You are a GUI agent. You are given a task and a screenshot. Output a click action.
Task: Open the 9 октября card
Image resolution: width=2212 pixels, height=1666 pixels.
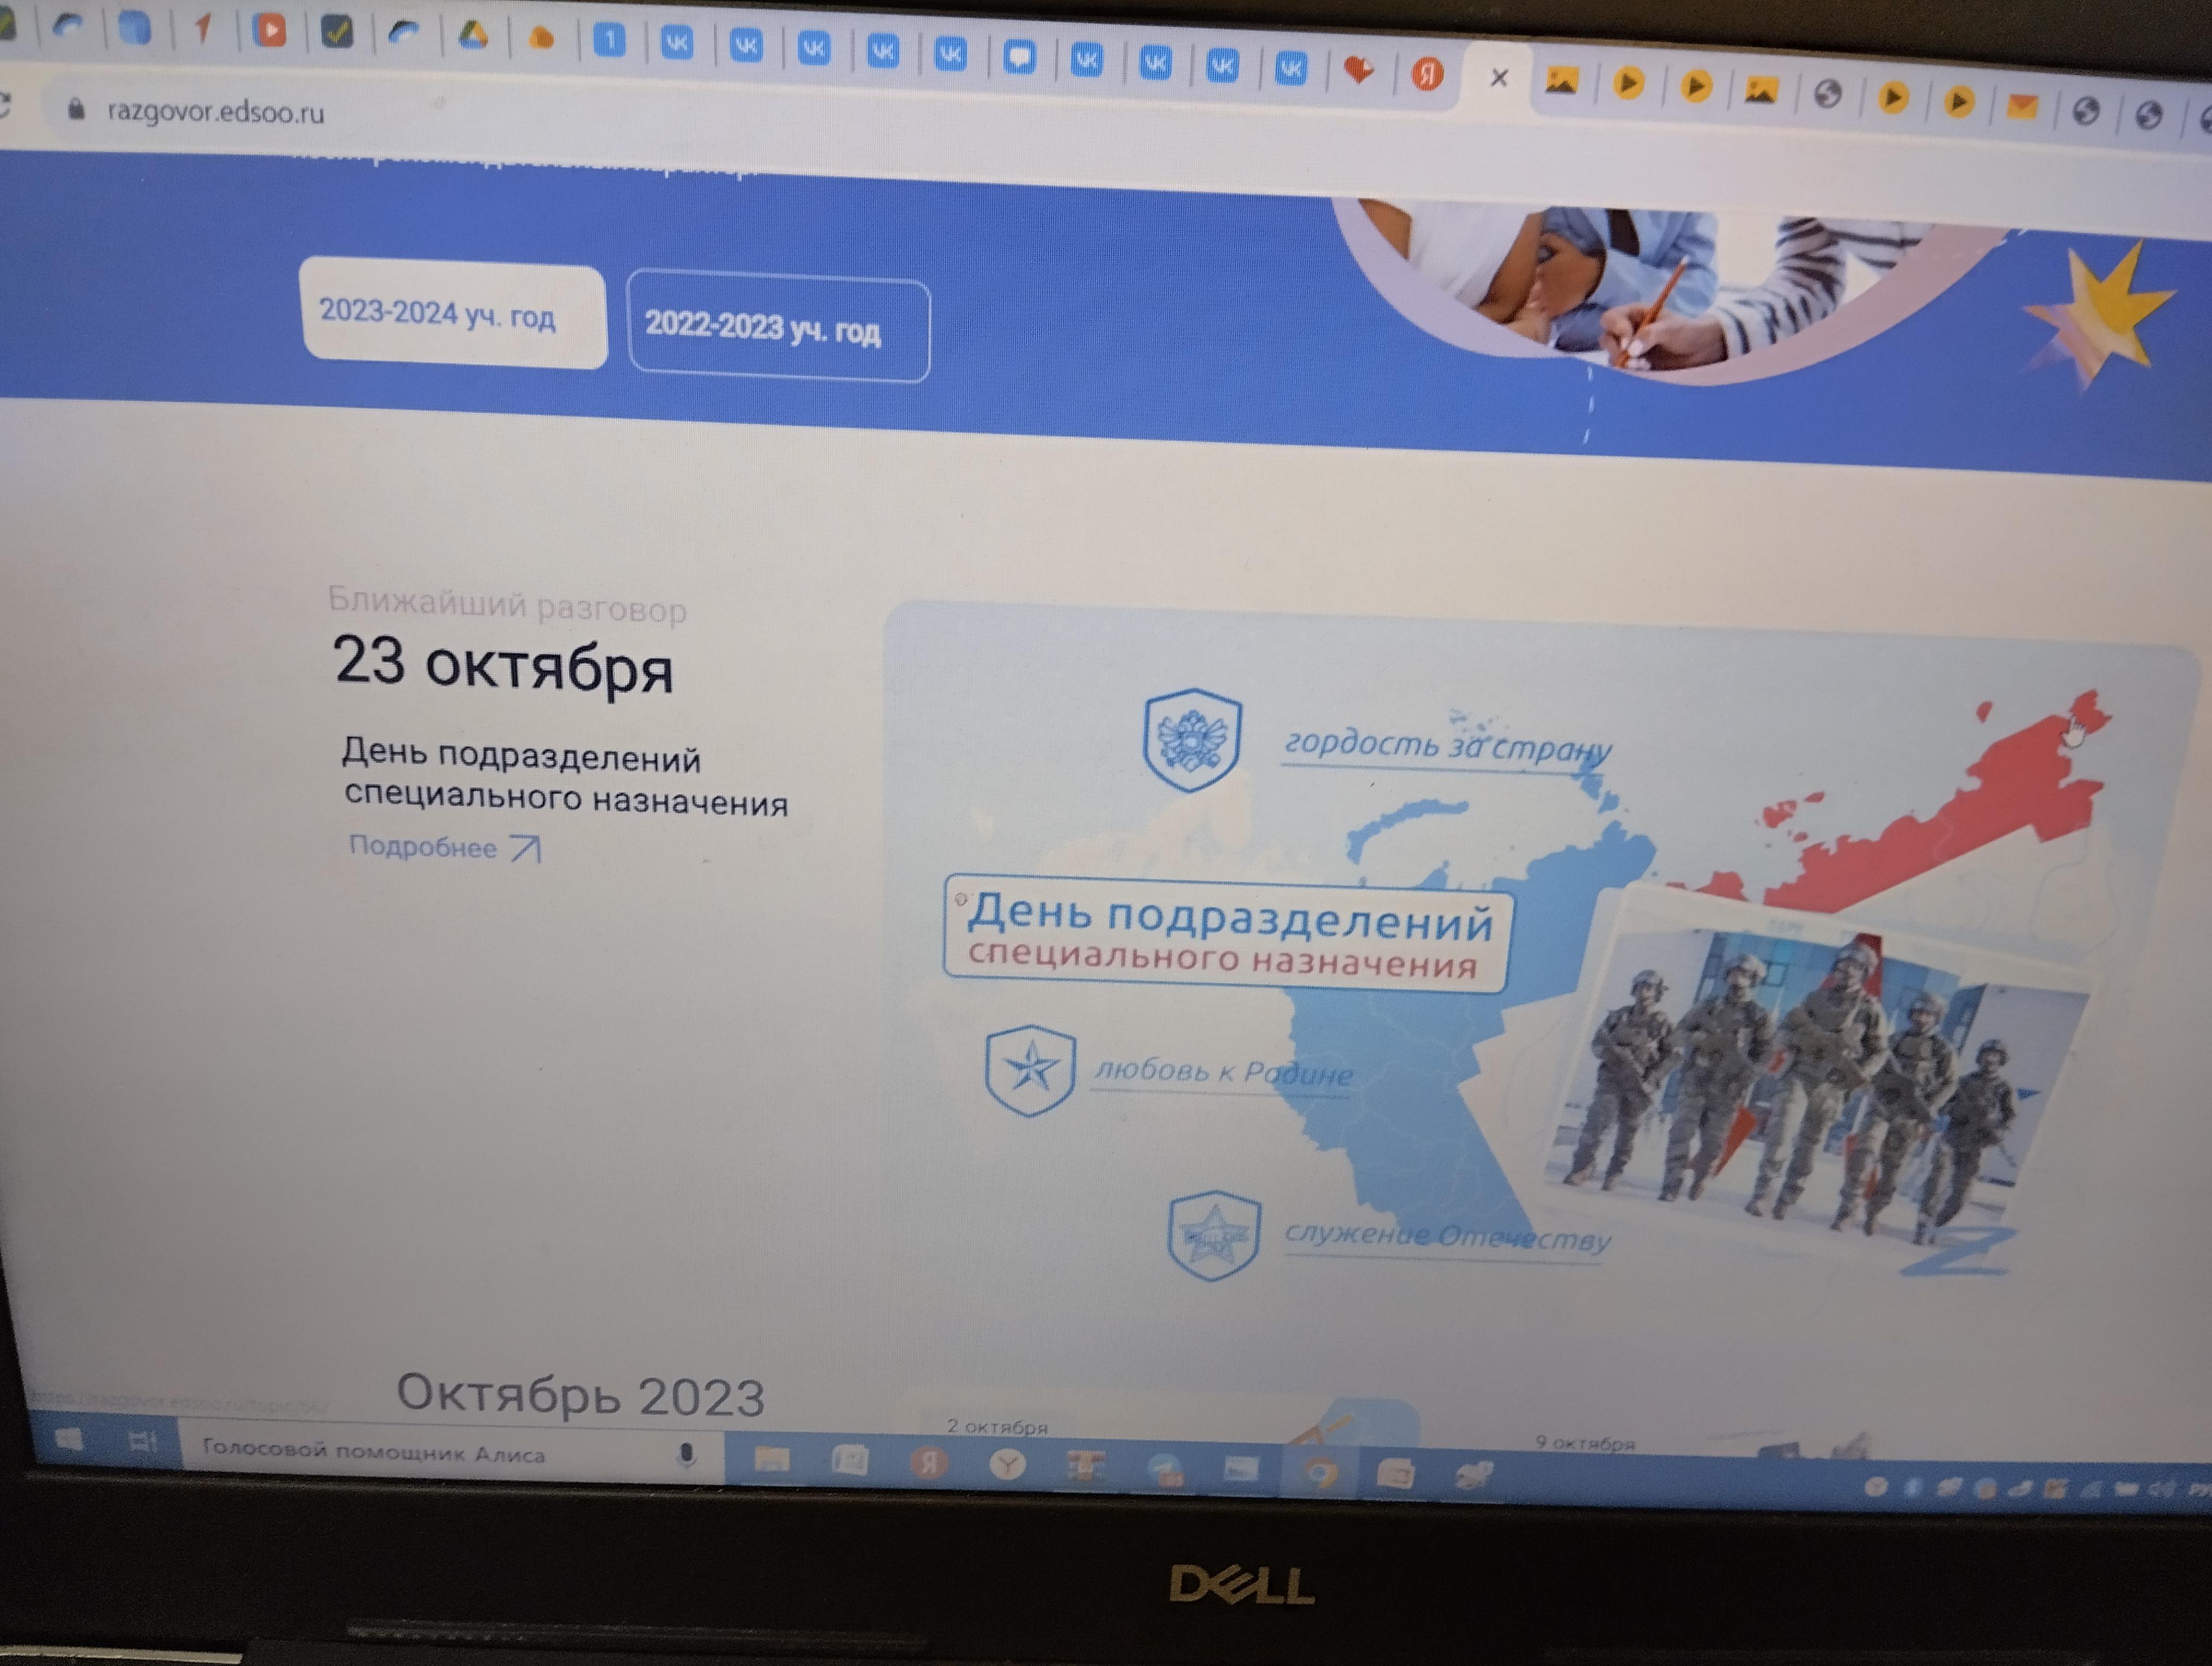click(x=1585, y=1442)
